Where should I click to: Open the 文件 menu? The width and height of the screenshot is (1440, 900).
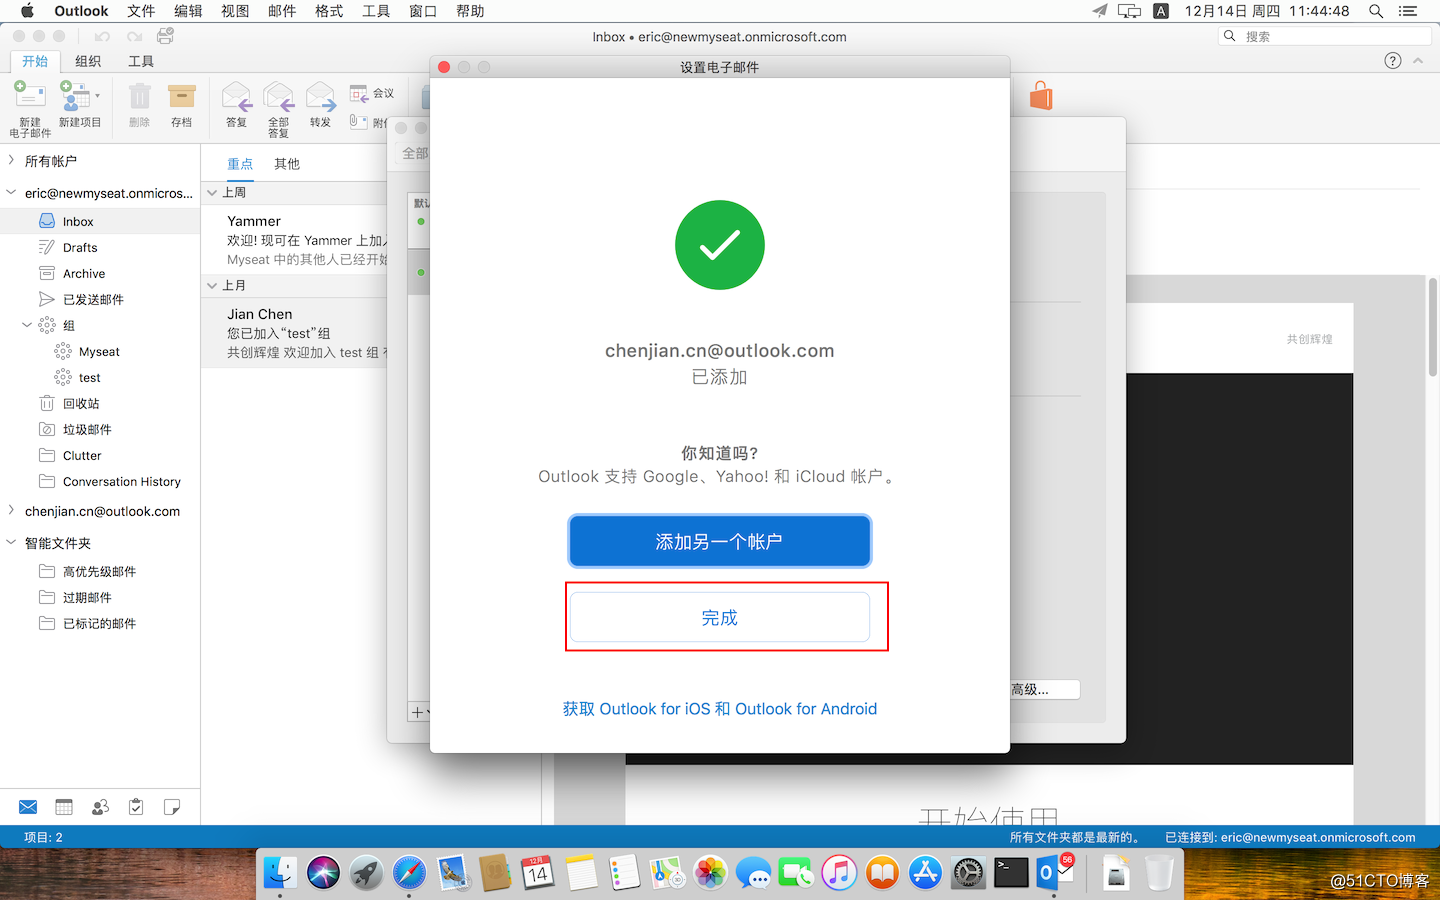coord(141,11)
